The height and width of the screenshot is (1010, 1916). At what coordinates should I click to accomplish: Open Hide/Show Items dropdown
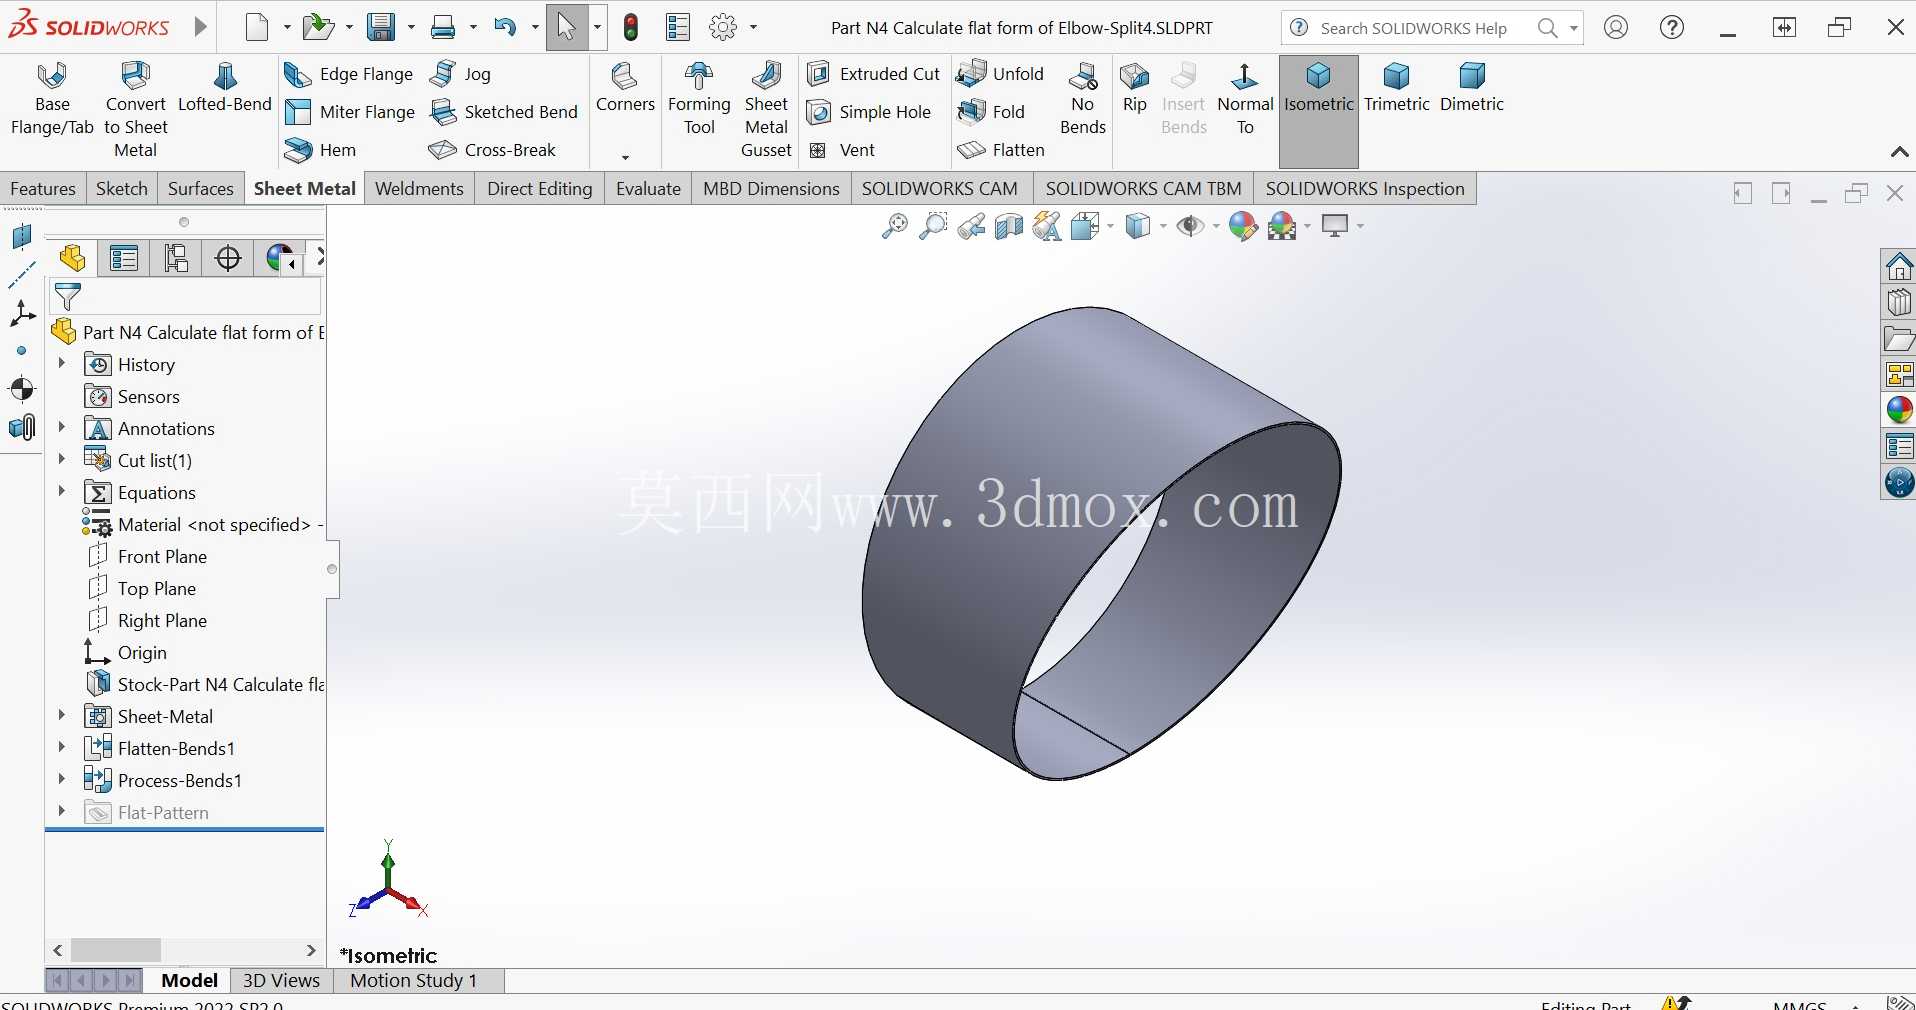click(1216, 226)
